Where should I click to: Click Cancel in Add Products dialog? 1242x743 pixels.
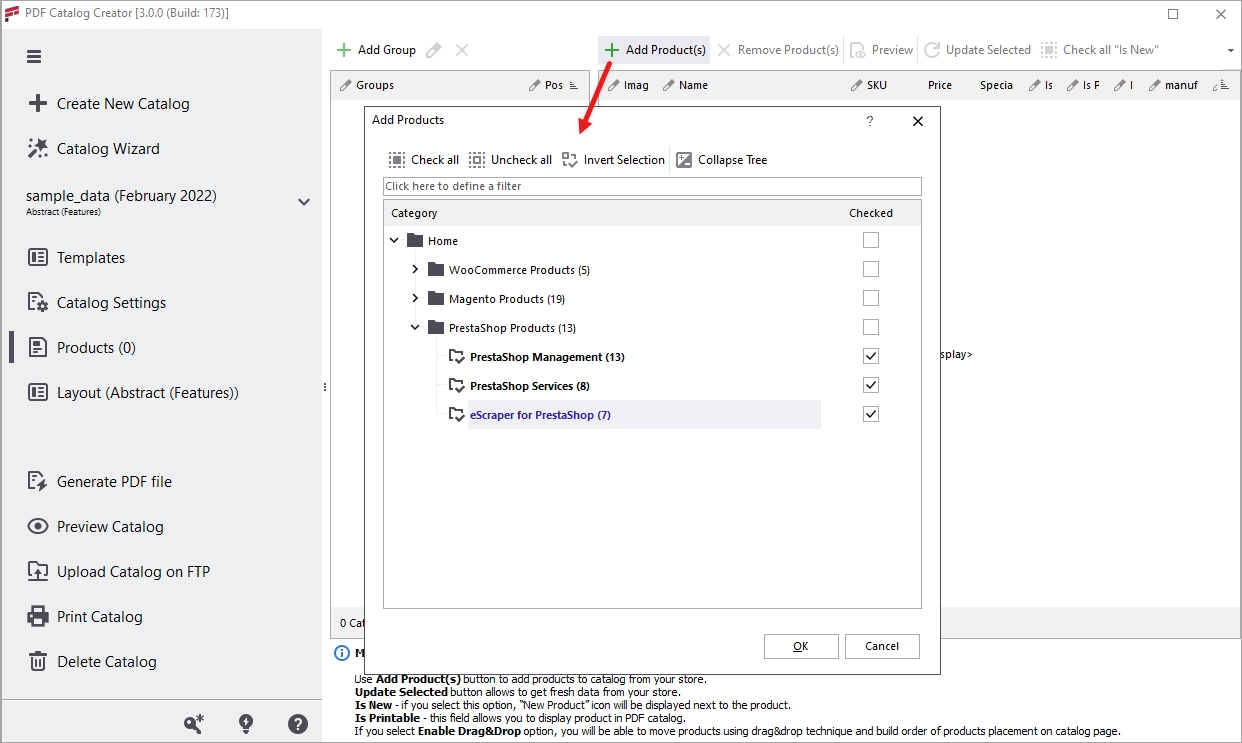point(882,646)
